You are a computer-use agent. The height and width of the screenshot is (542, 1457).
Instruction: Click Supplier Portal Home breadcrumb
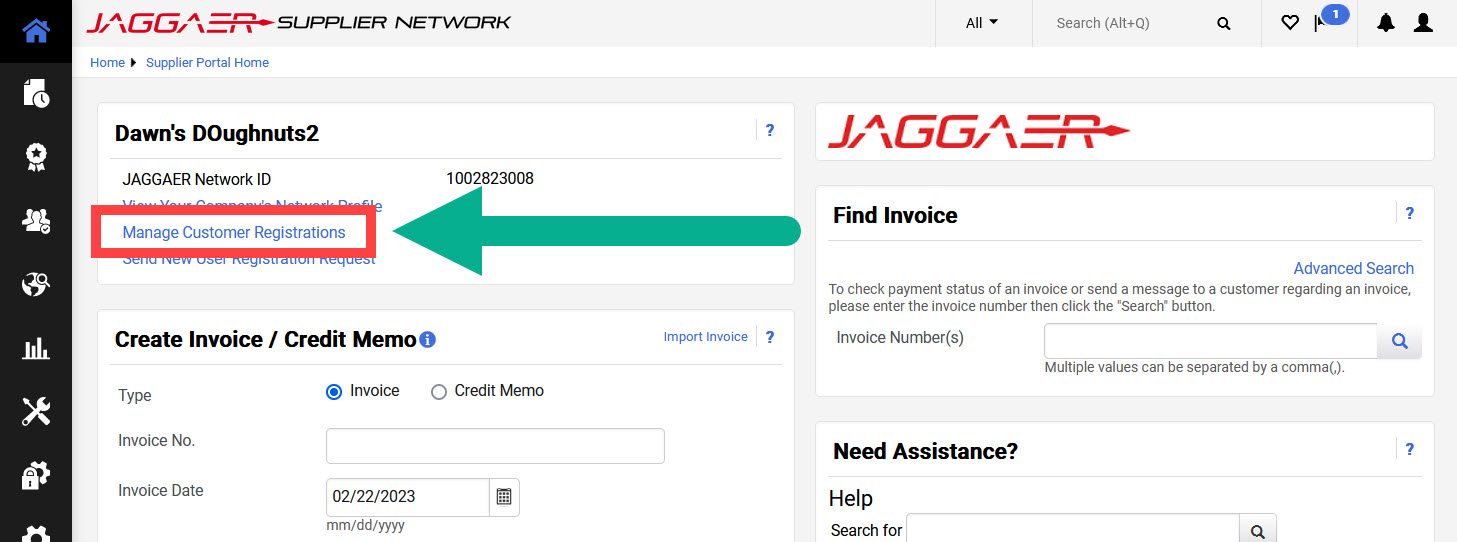207,62
